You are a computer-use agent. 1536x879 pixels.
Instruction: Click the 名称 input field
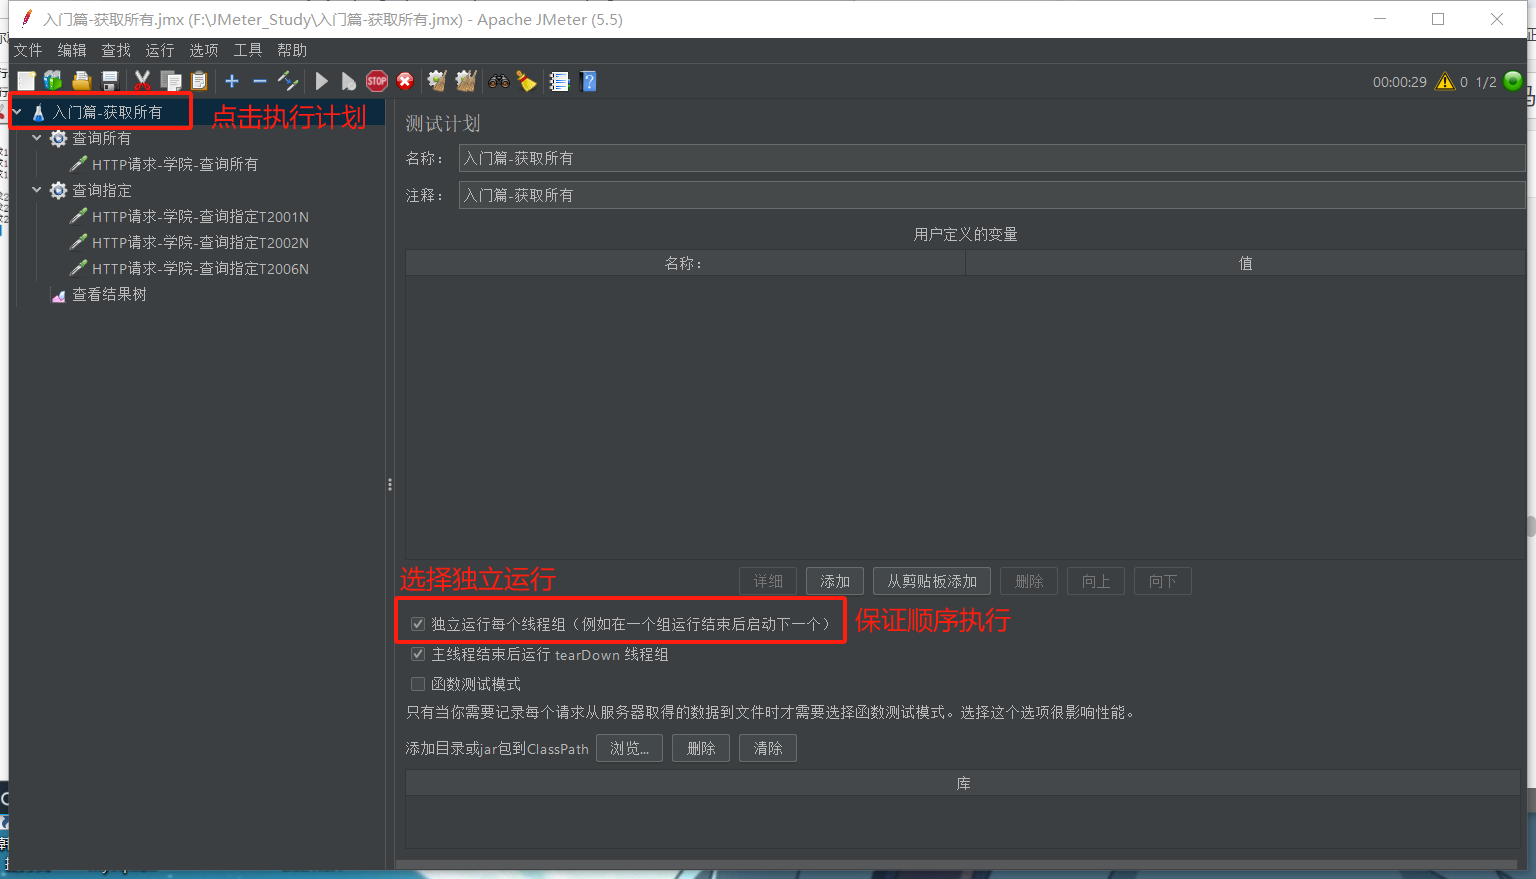992,158
